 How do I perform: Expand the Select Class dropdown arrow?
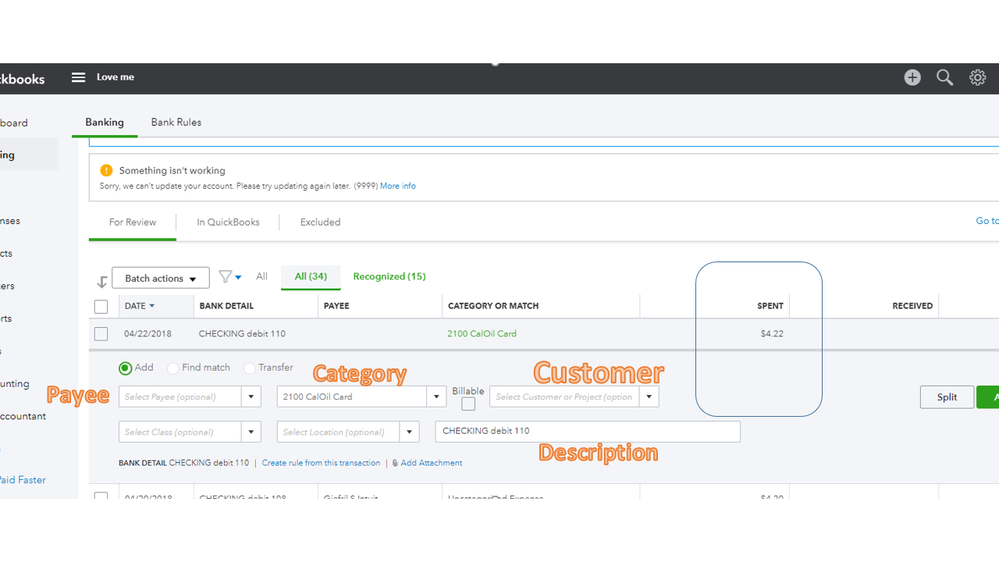251,432
